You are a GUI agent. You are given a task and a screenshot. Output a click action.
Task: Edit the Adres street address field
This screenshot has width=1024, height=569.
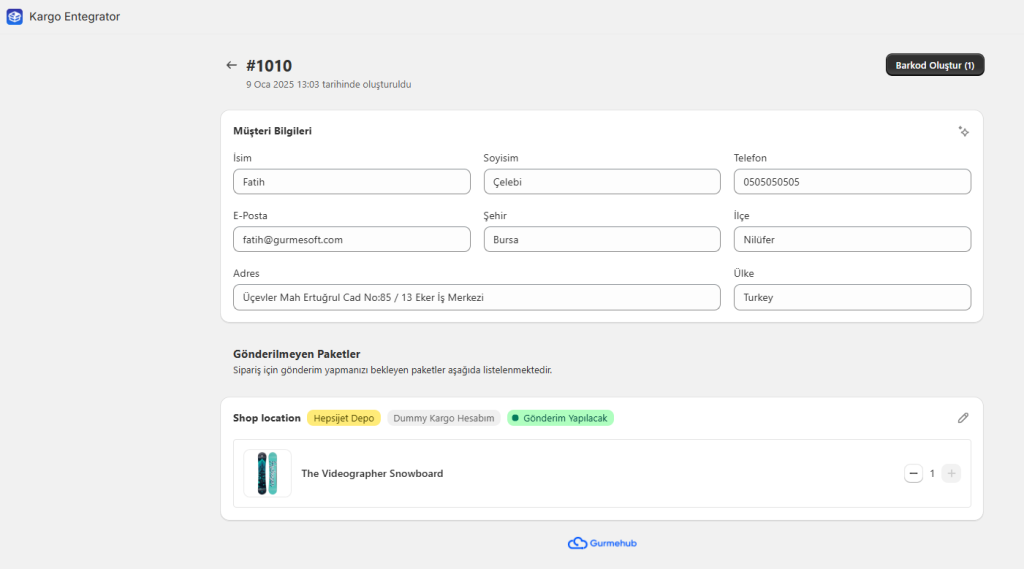point(476,298)
